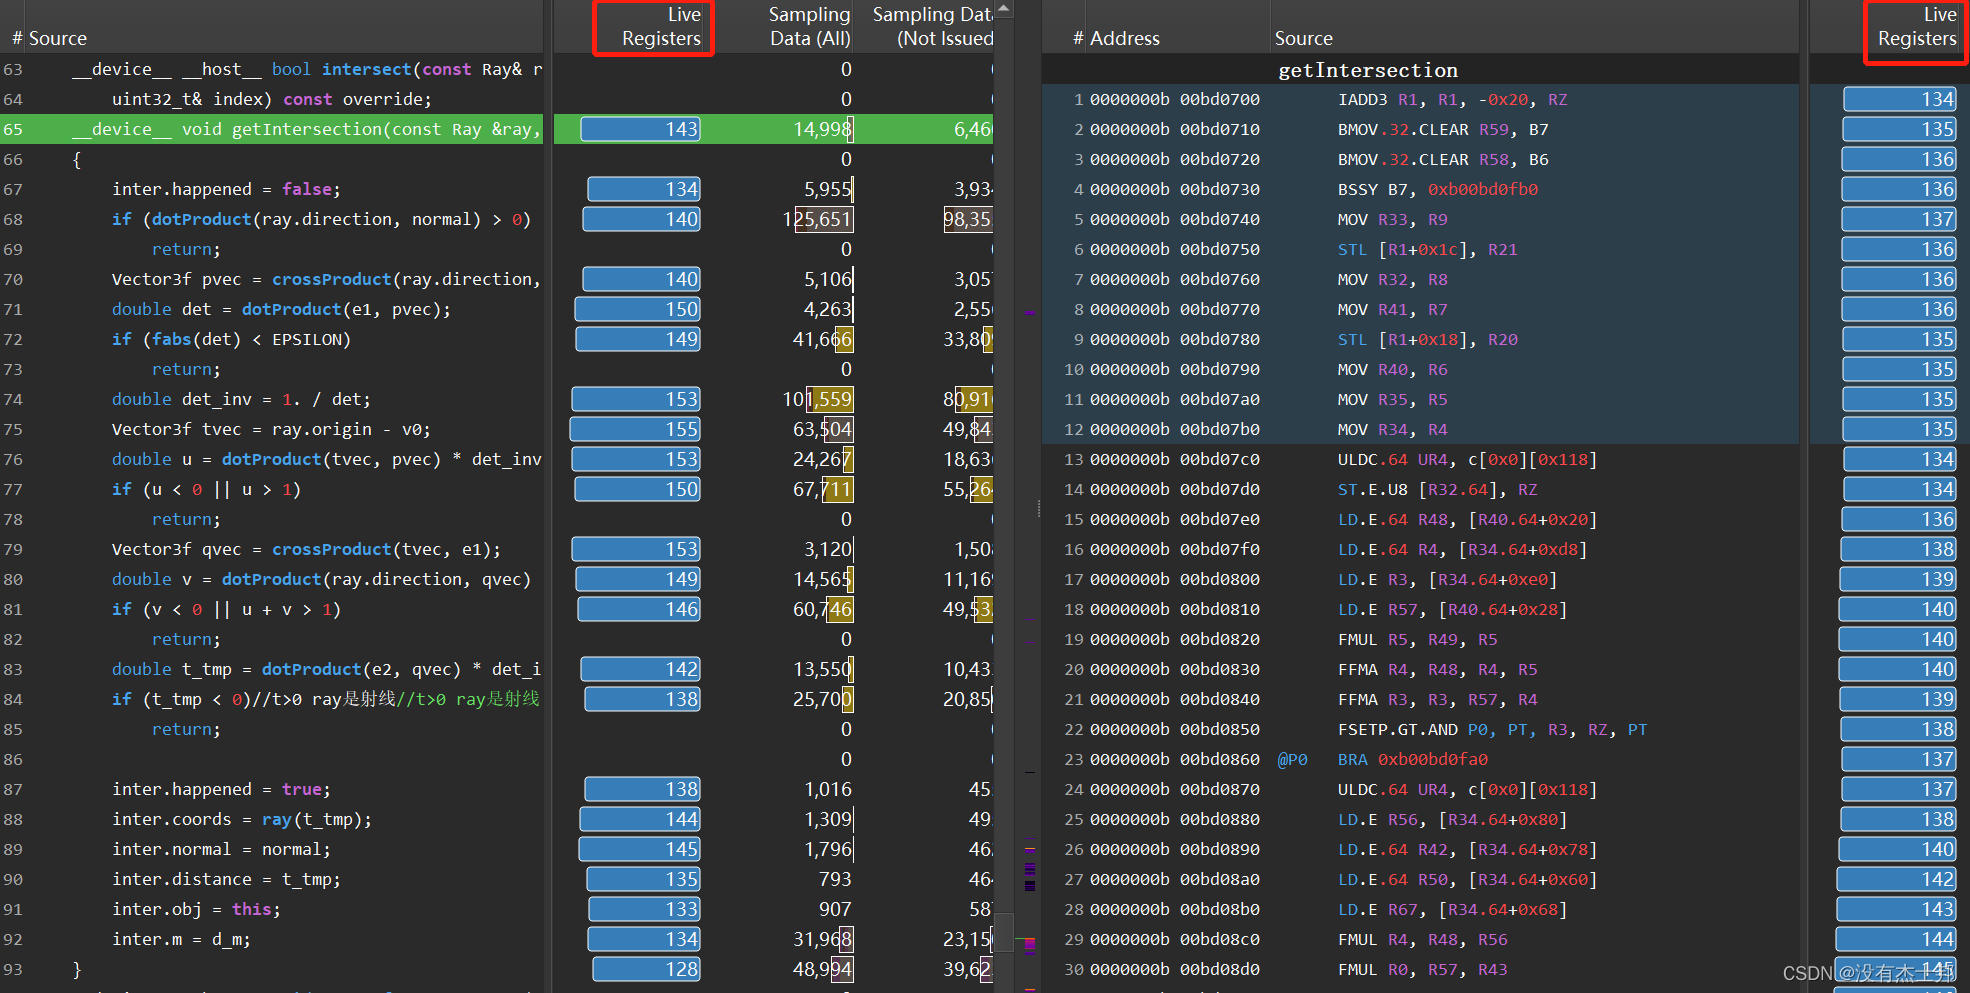
Task: Click disassembly live registers bar 134 on row 1
Action: (x=1900, y=99)
